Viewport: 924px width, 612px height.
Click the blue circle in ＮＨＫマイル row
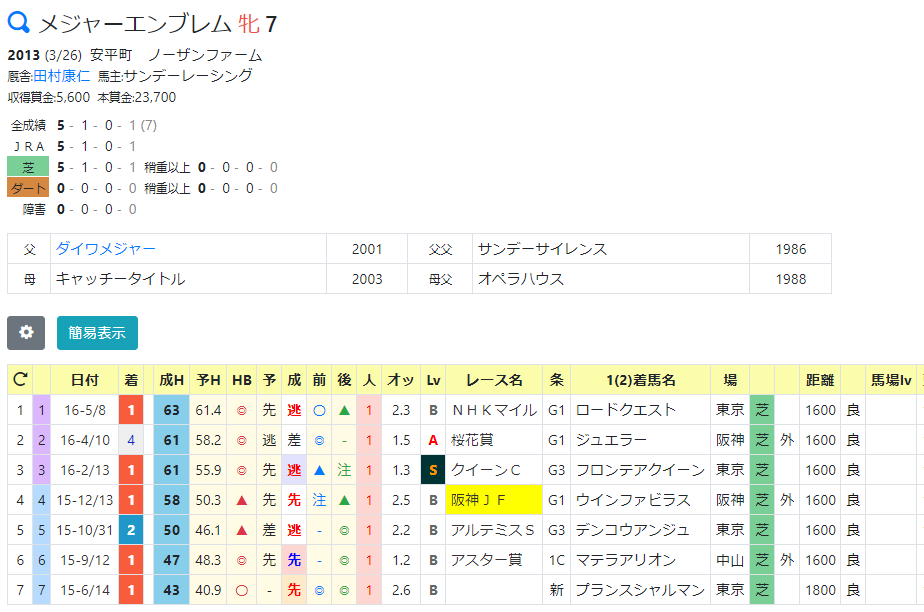(319, 410)
